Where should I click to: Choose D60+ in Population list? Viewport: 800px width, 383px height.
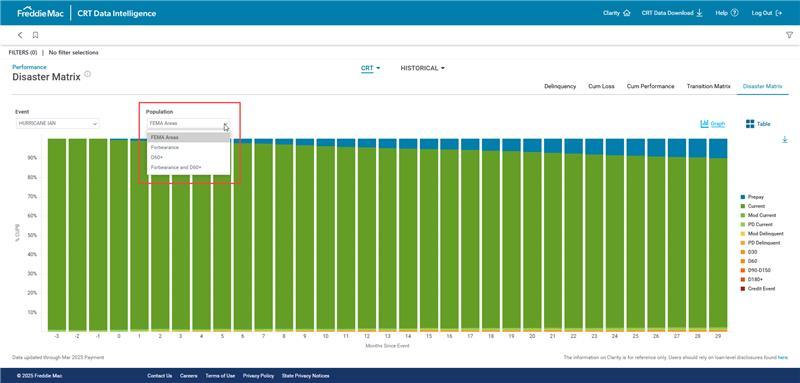point(188,157)
